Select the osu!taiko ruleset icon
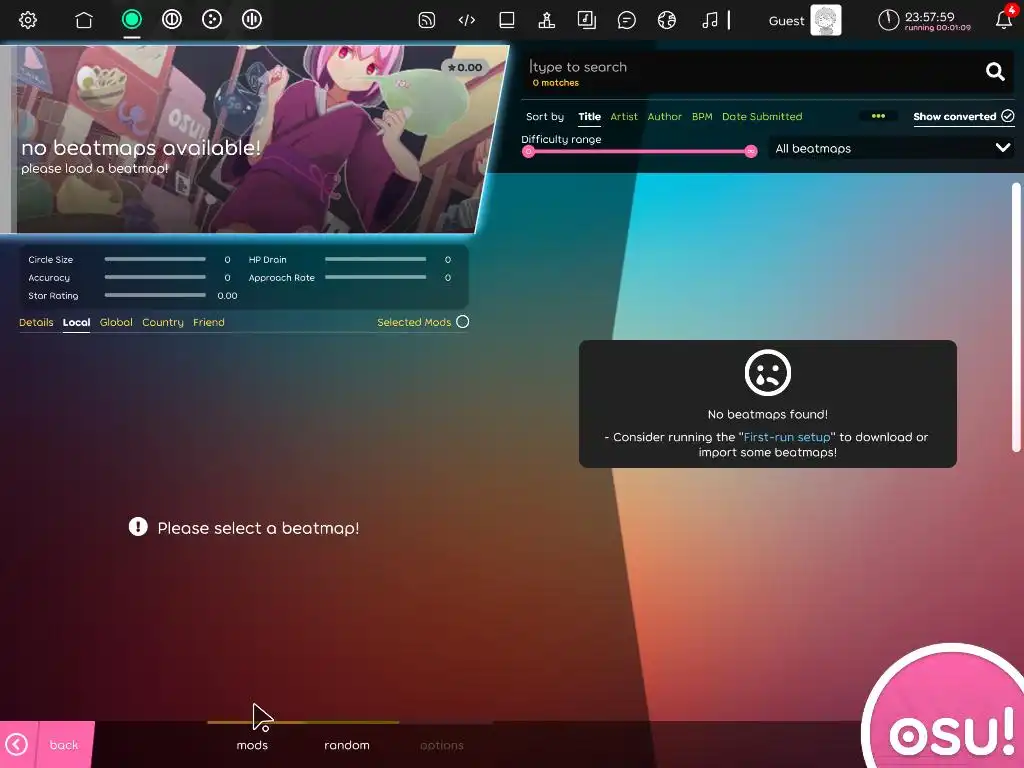This screenshot has width=1024, height=768. pyautogui.click(x=172, y=19)
